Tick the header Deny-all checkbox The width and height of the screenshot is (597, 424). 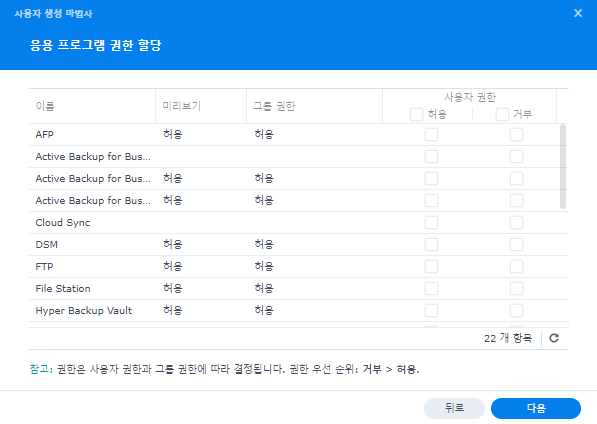coord(502,114)
